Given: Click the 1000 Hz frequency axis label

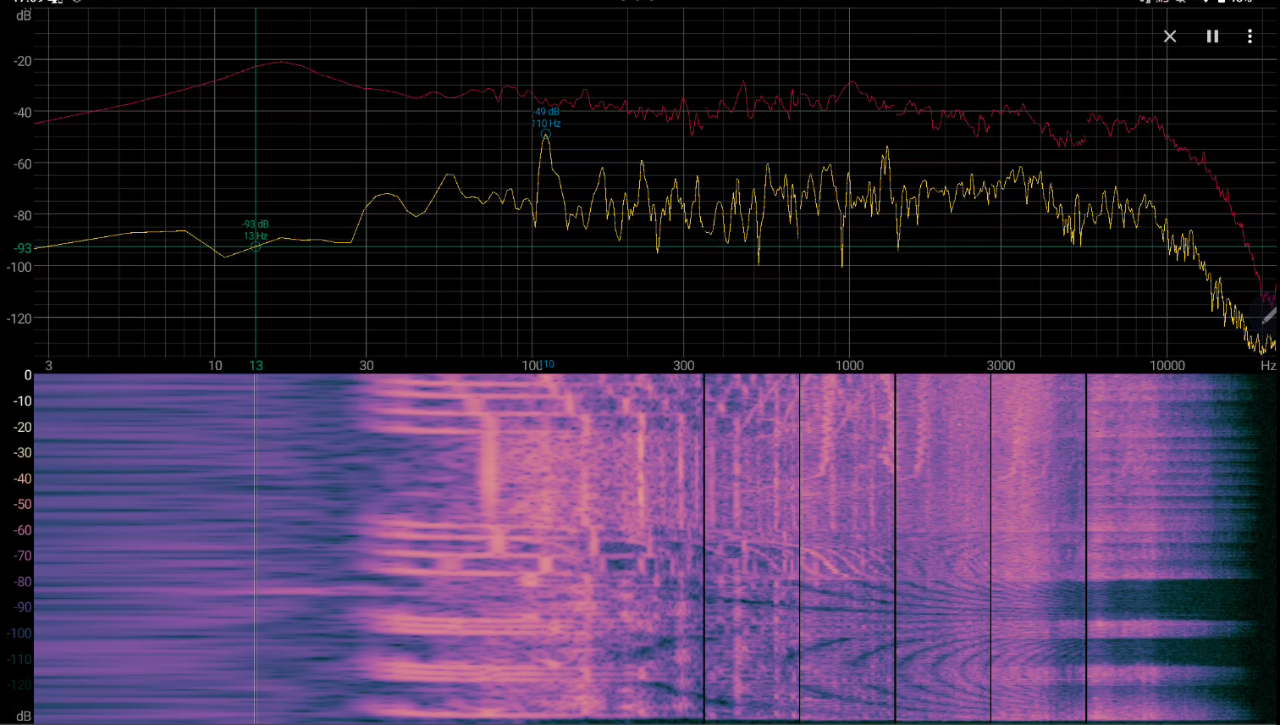Looking at the screenshot, I should click(849, 366).
